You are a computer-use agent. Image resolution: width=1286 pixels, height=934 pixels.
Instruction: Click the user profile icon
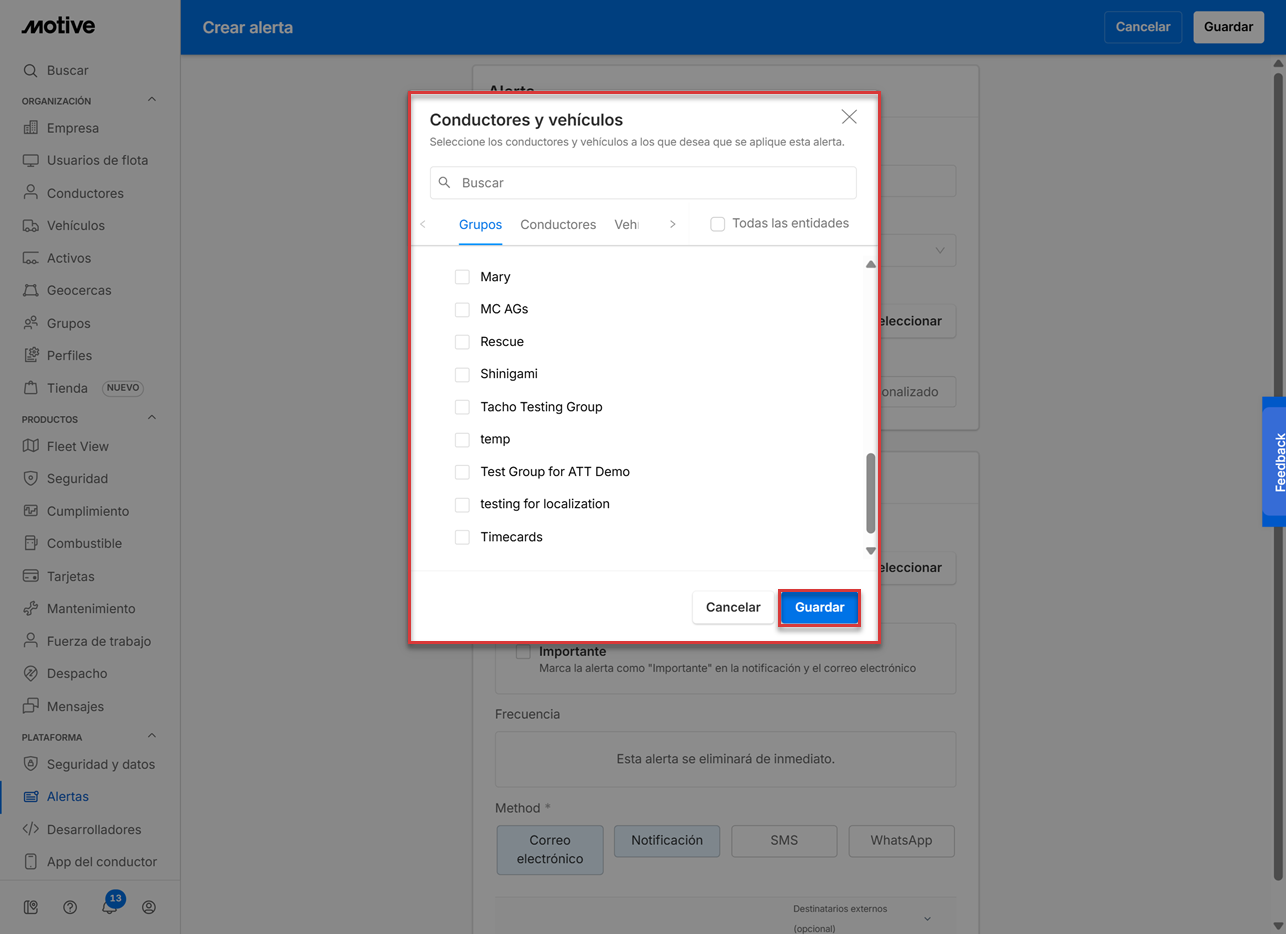pyautogui.click(x=149, y=907)
